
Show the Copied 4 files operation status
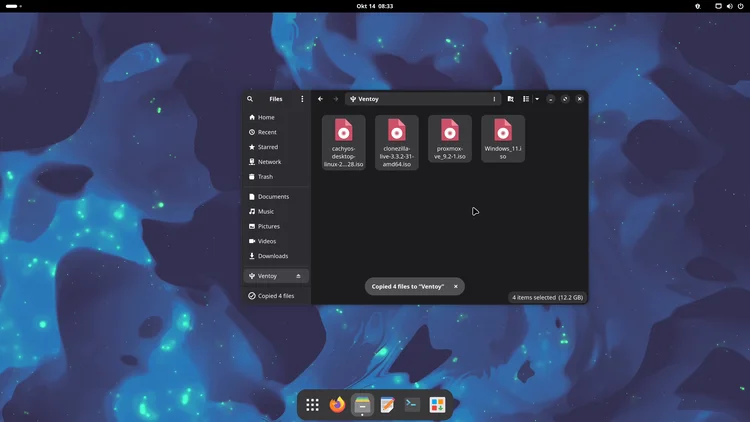pos(276,296)
